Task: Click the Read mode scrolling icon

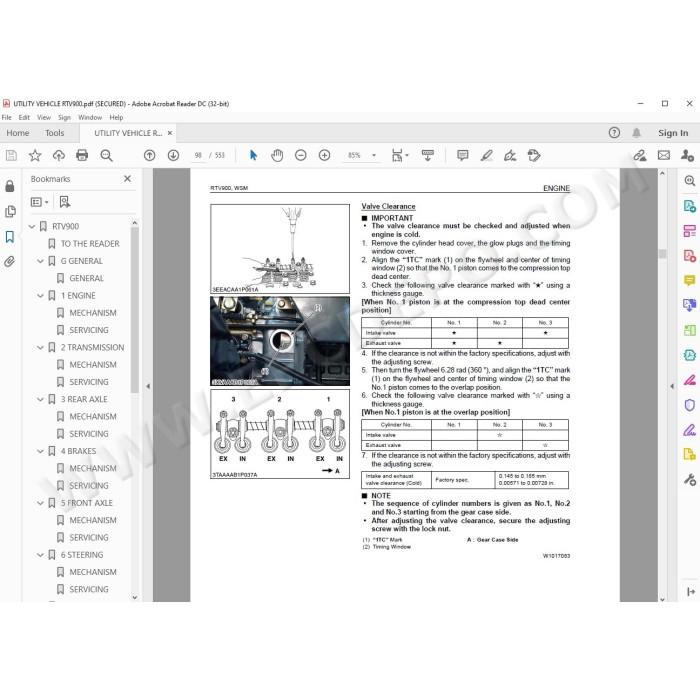Action: click(x=428, y=155)
